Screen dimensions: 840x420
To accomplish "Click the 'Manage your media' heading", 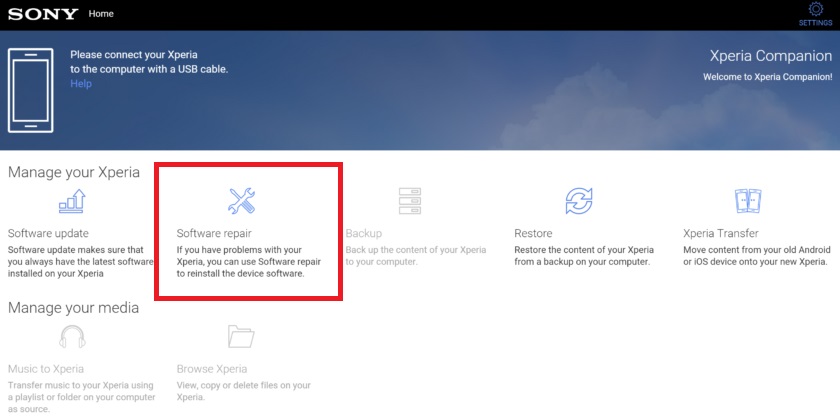I will pyautogui.click(x=73, y=308).
